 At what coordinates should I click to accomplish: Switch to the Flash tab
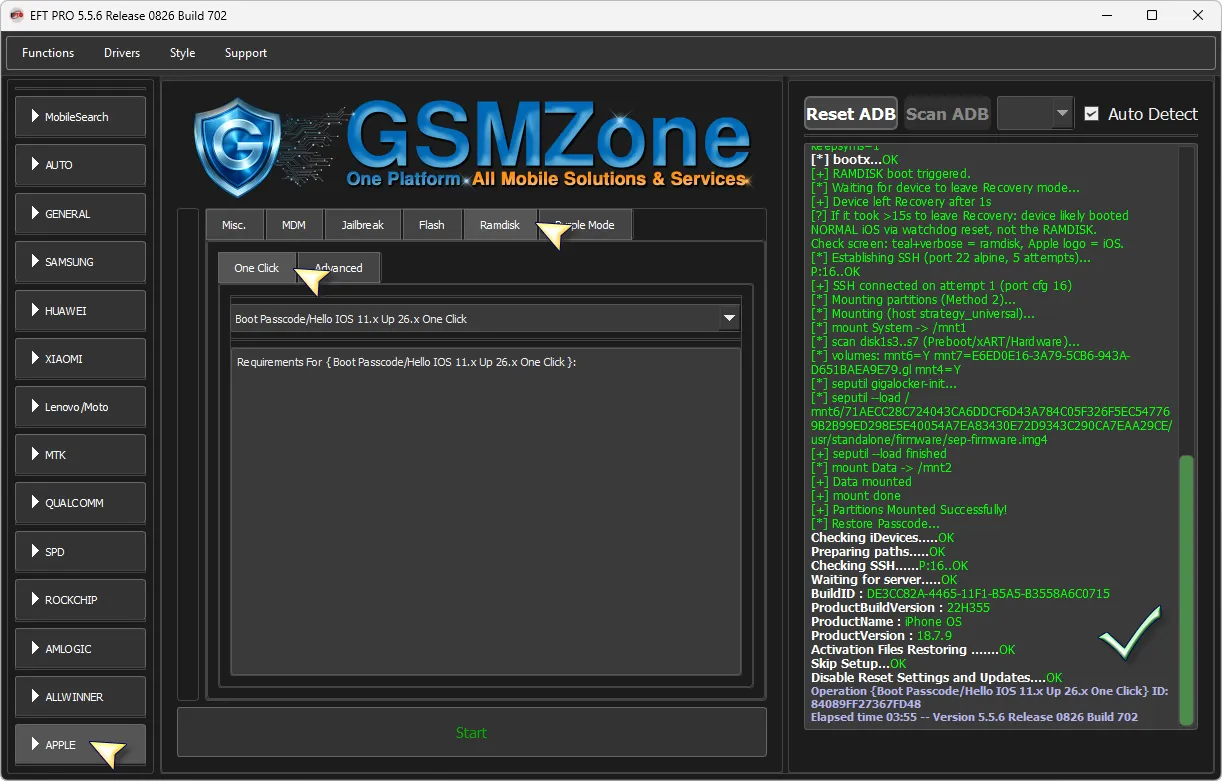(x=432, y=225)
